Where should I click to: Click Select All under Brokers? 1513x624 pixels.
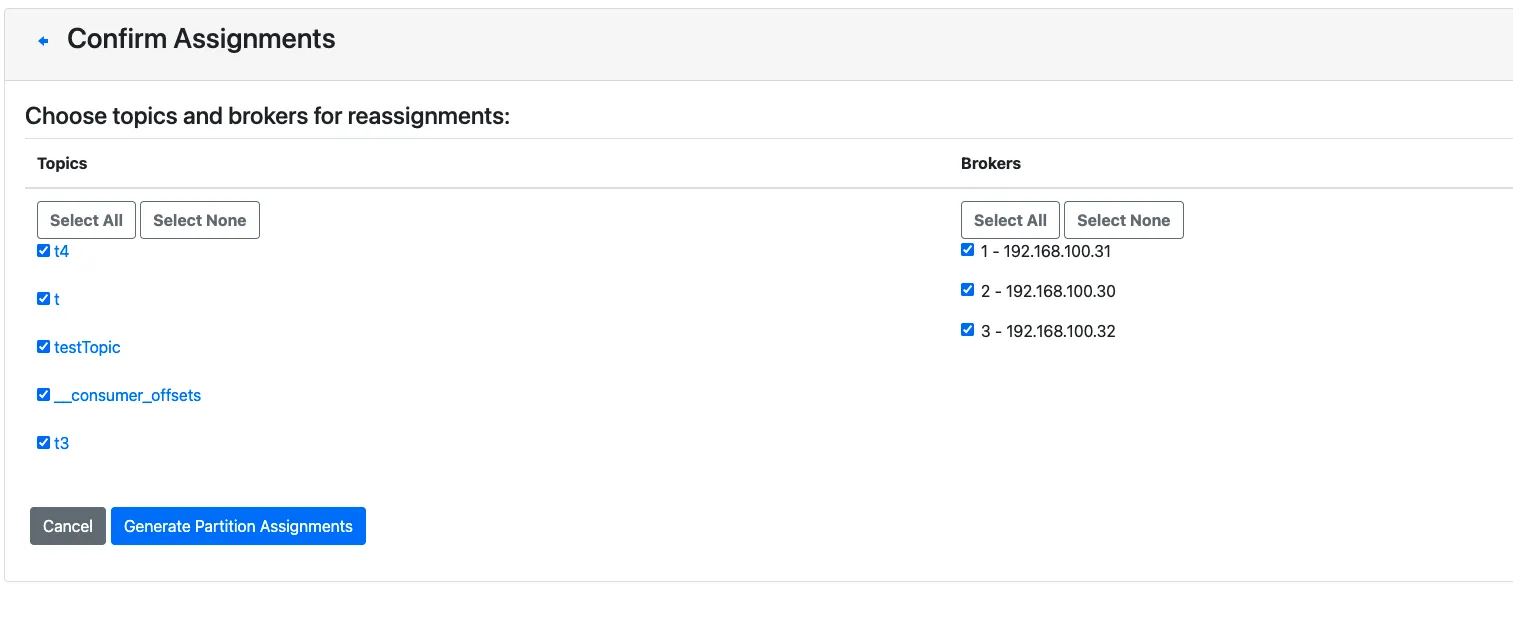[x=1010, y=220]
